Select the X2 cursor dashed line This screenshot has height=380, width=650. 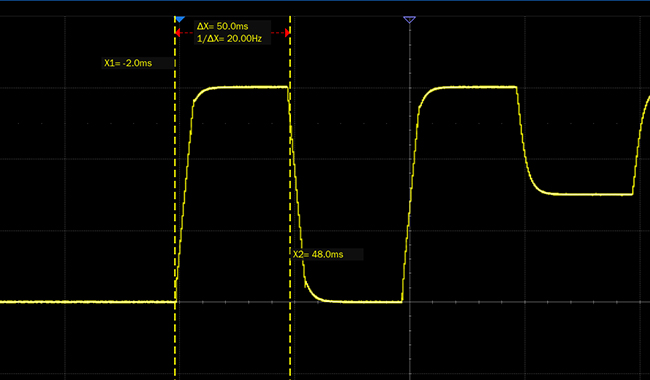[290, 199]
